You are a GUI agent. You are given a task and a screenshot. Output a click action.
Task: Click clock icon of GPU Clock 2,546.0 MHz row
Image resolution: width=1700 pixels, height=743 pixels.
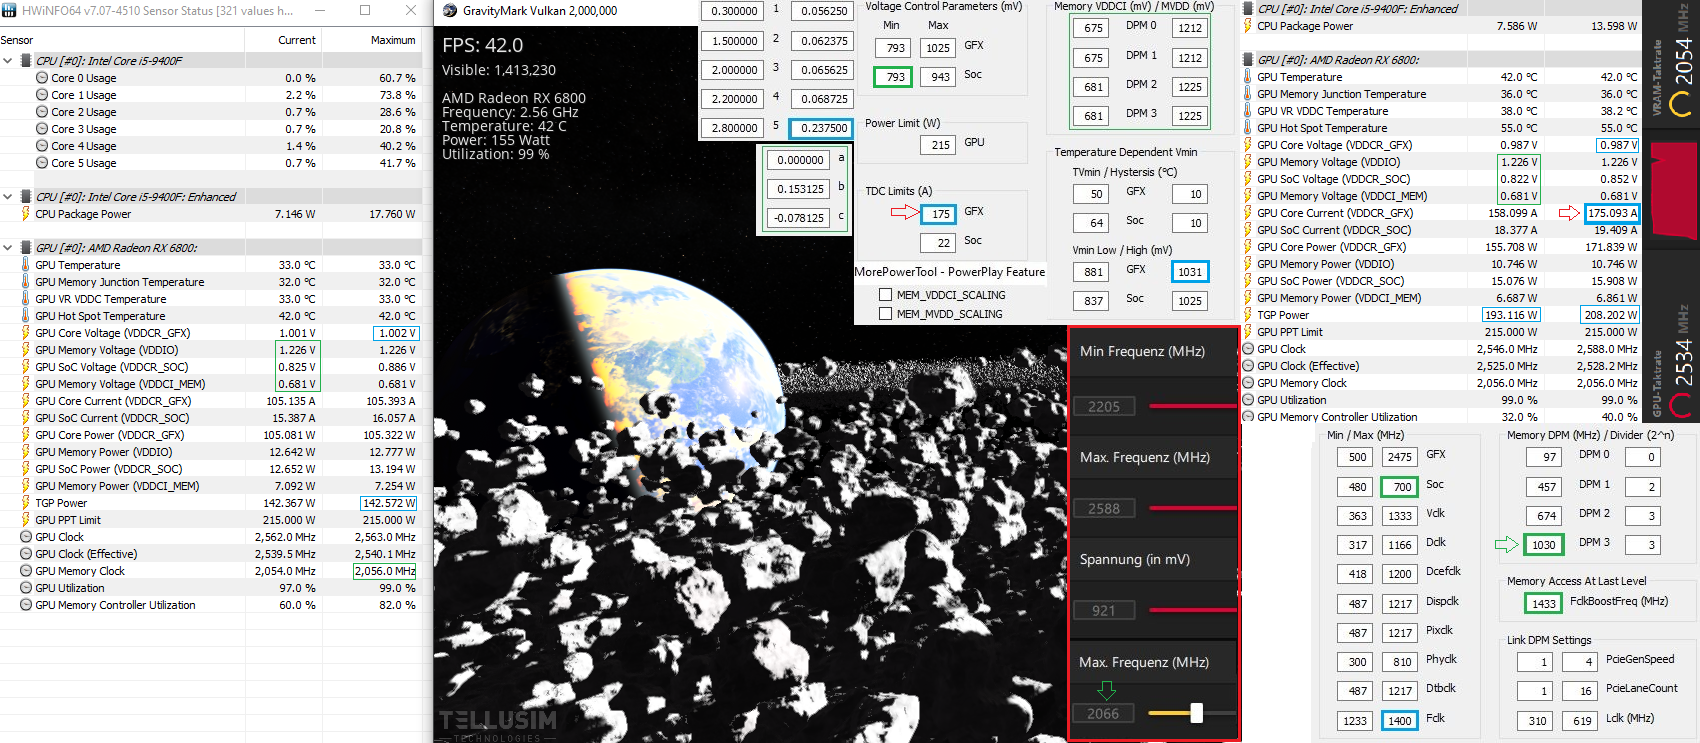point(1248,349)
